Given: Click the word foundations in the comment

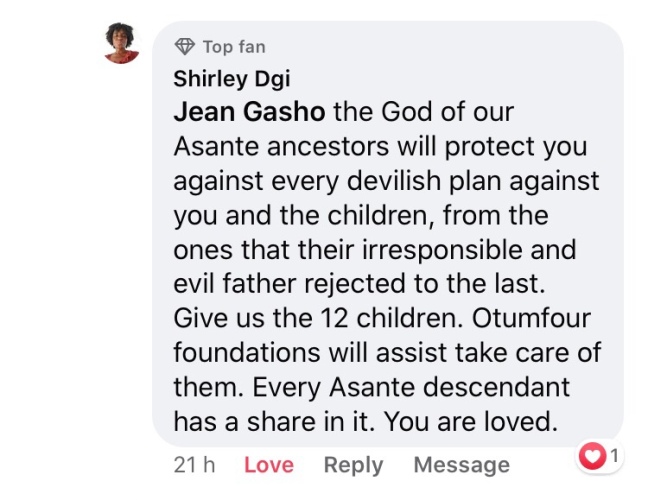Looking at the screenshot, I should (x=247, y=353).
